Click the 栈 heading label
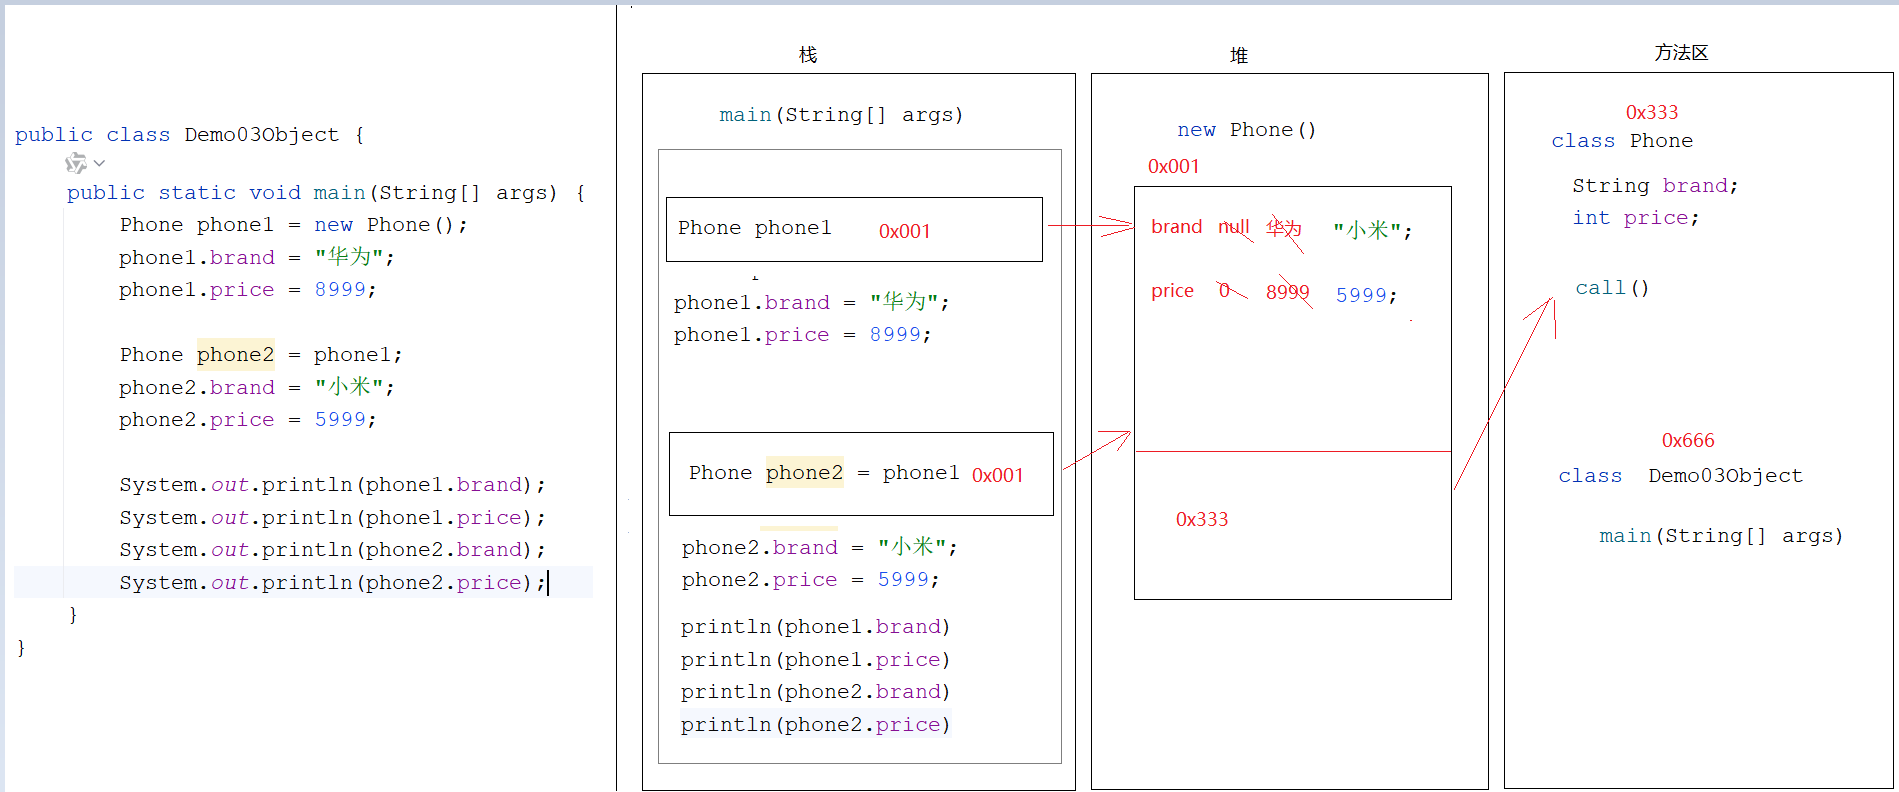Viewport: 1899px width, 792px height. point(808,55)
